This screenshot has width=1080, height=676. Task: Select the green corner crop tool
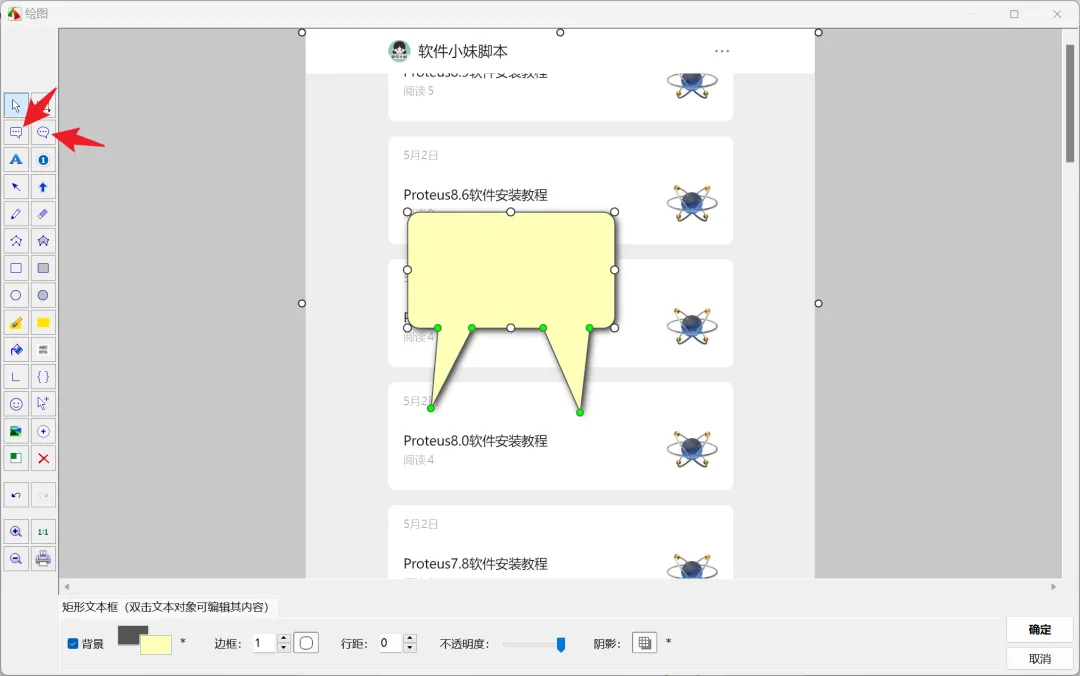(16, 458)
